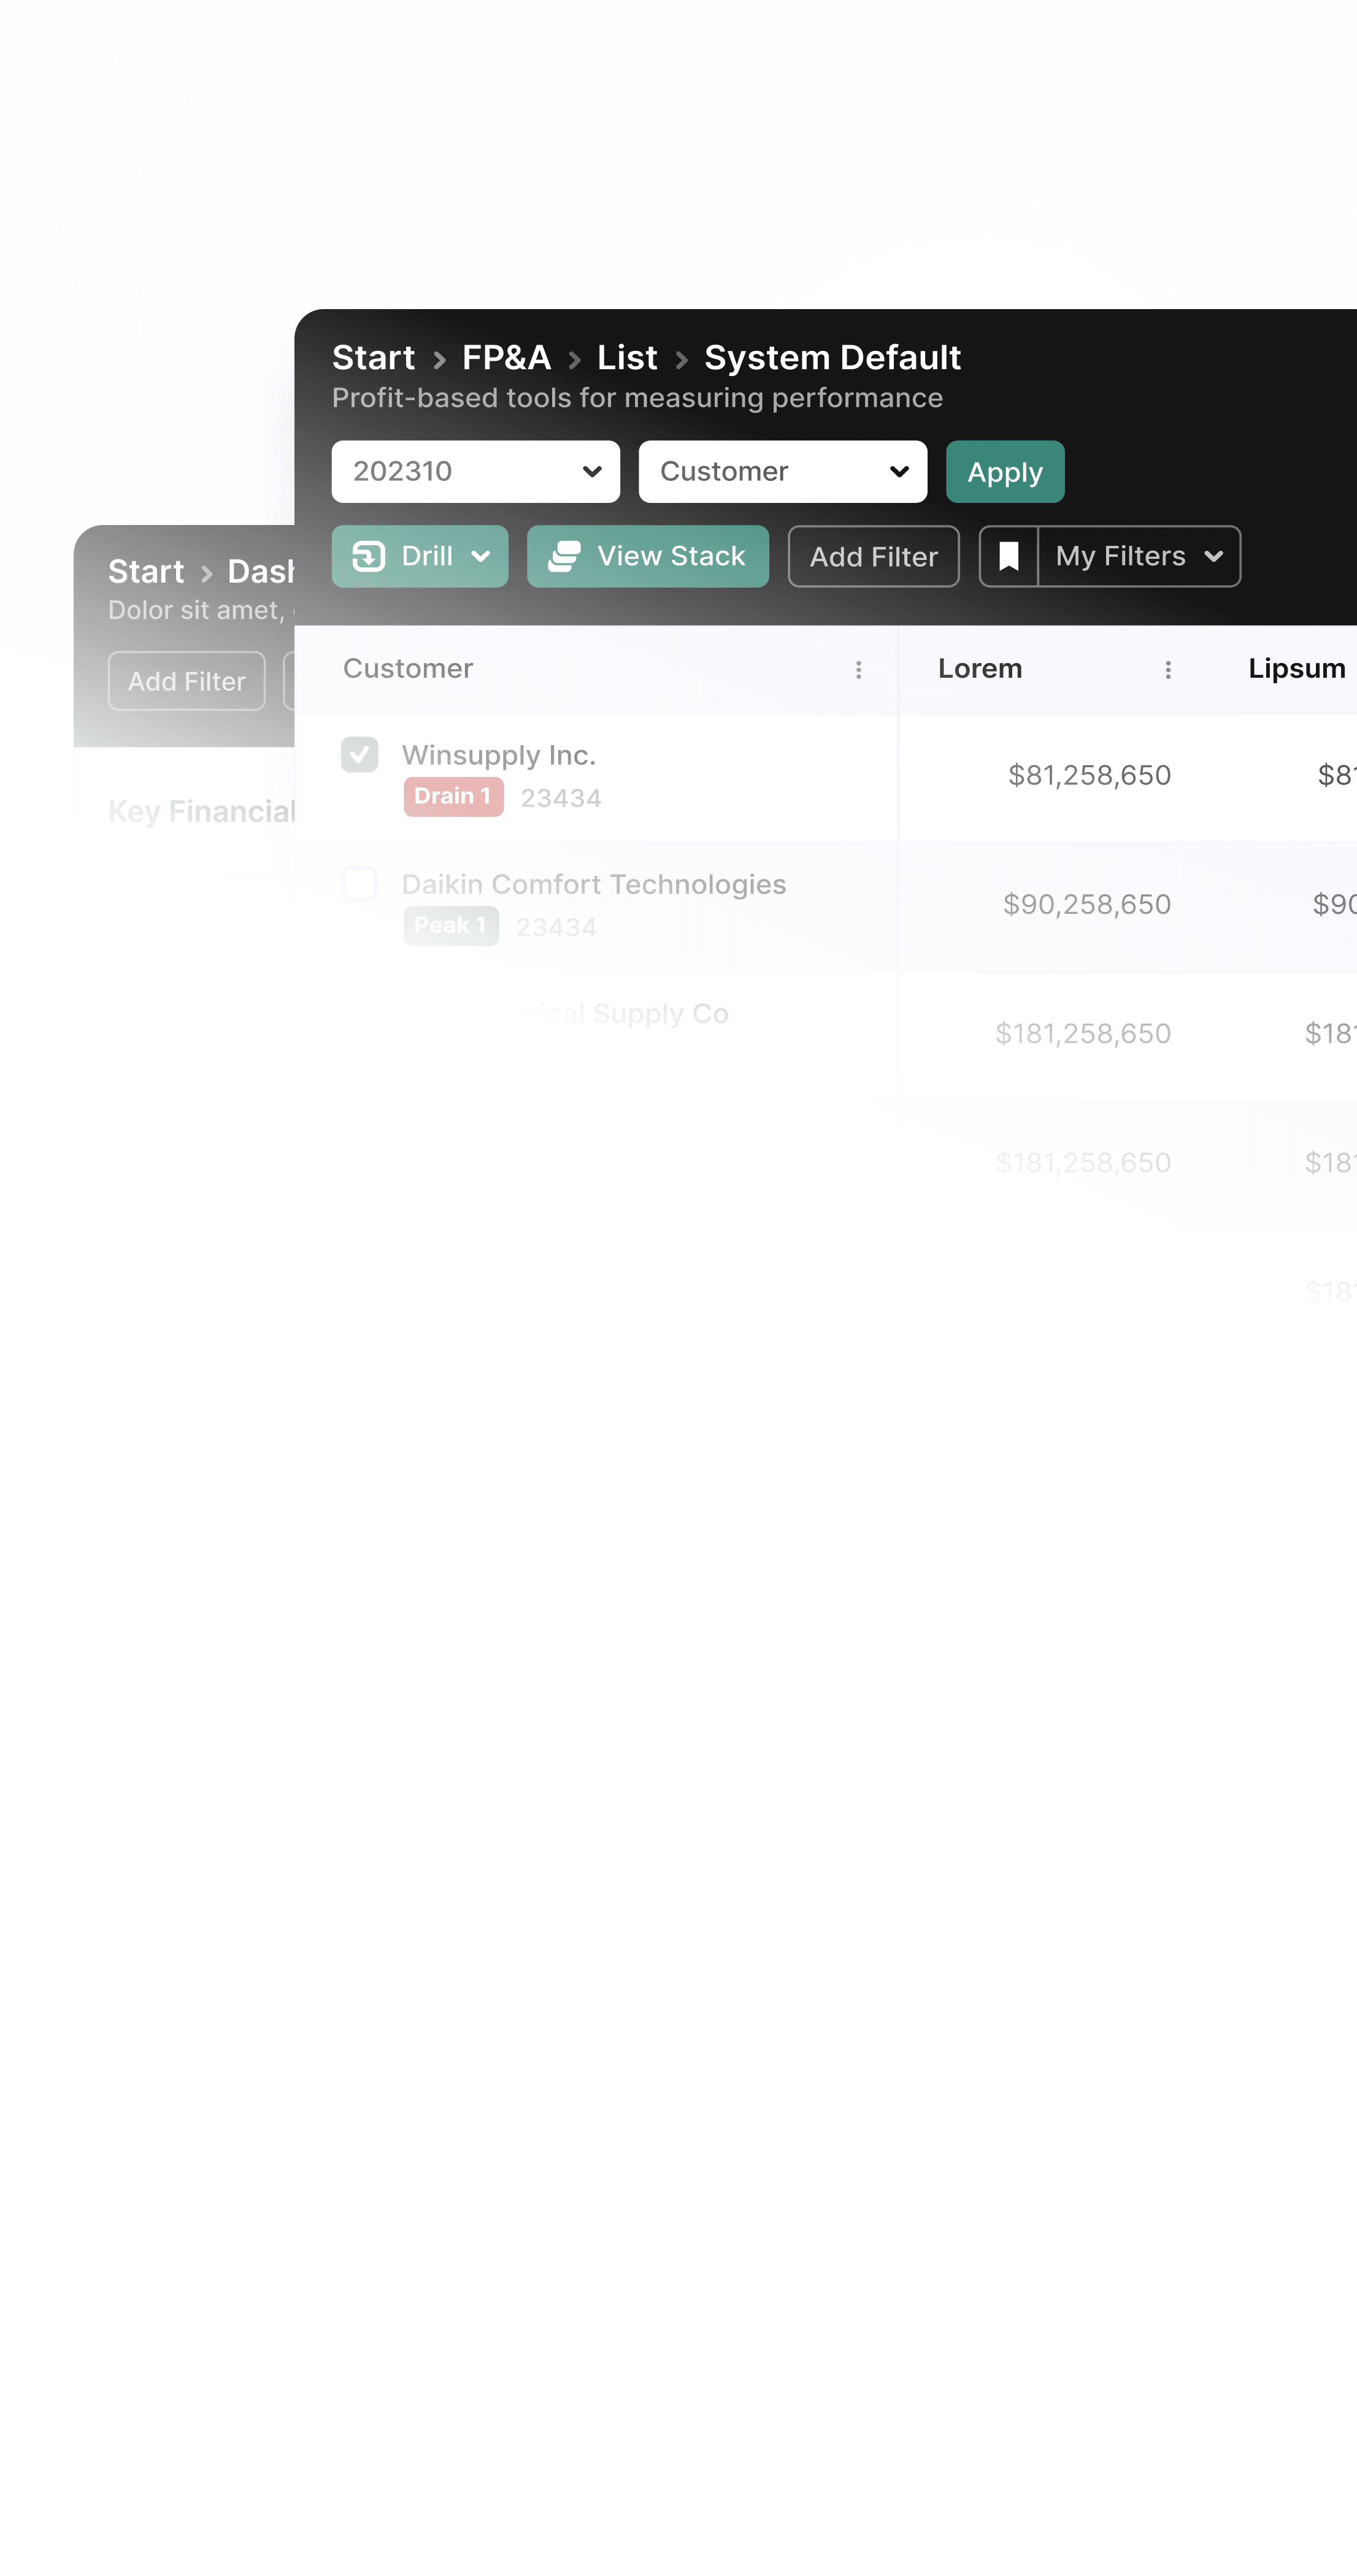1357x2576 pixels.
Task: Click the Start breadcrumb in background panel
Action: click(x=146, y=571)
